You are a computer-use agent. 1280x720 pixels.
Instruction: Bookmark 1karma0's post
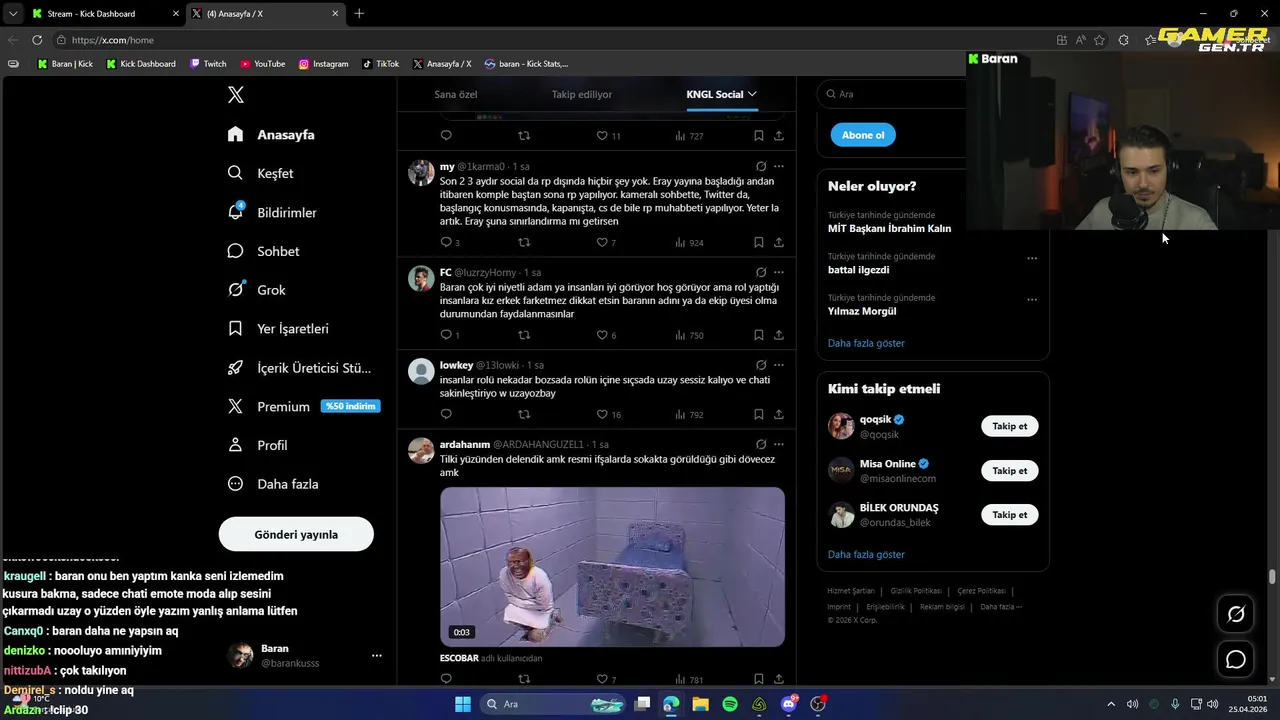pos(758,242)
